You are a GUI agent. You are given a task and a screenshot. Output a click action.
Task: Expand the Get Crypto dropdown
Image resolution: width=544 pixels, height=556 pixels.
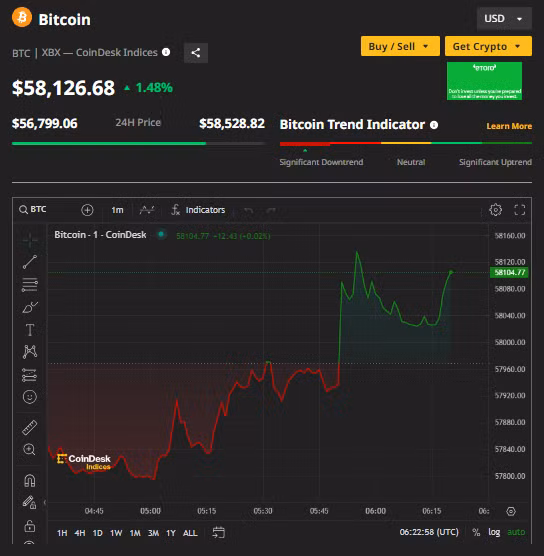tap(488, 46)
